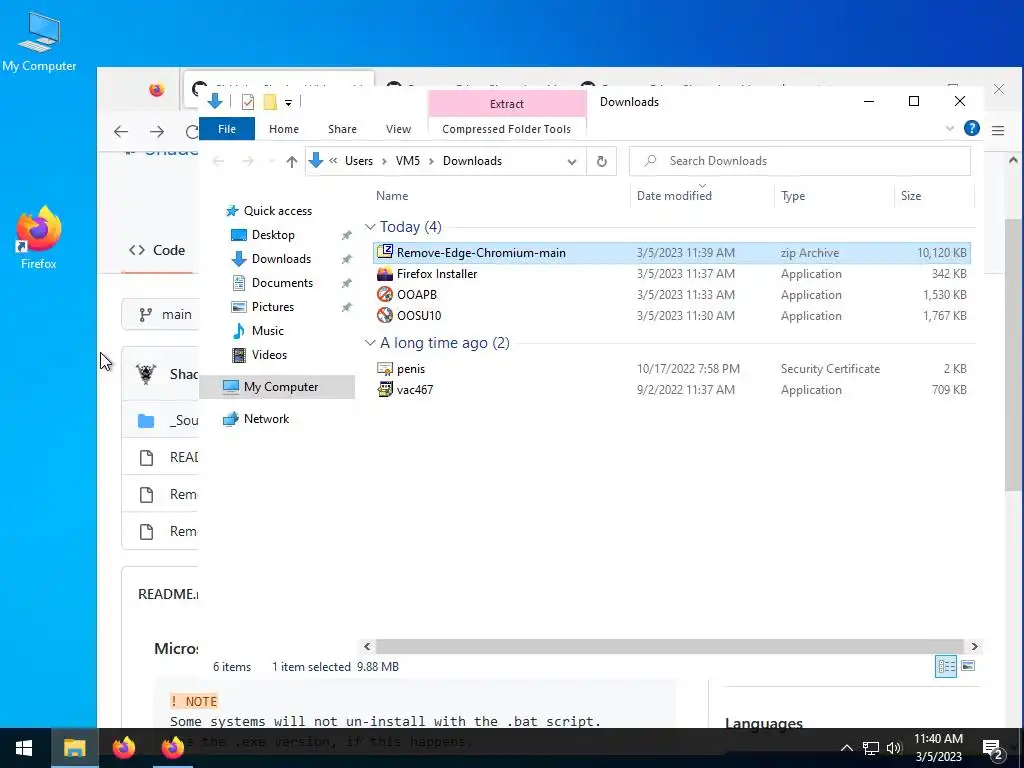
Task: Select My Computer in navigation pane
Action: (277, 387)
